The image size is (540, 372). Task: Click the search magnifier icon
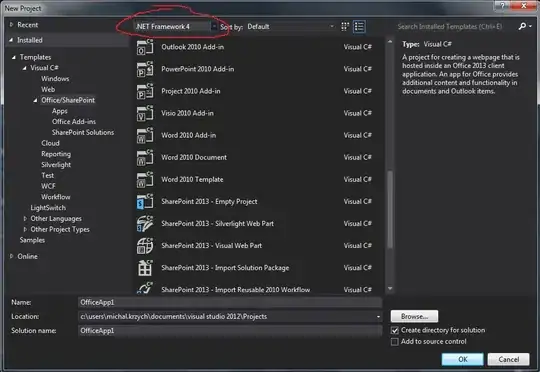pos(522,26)
